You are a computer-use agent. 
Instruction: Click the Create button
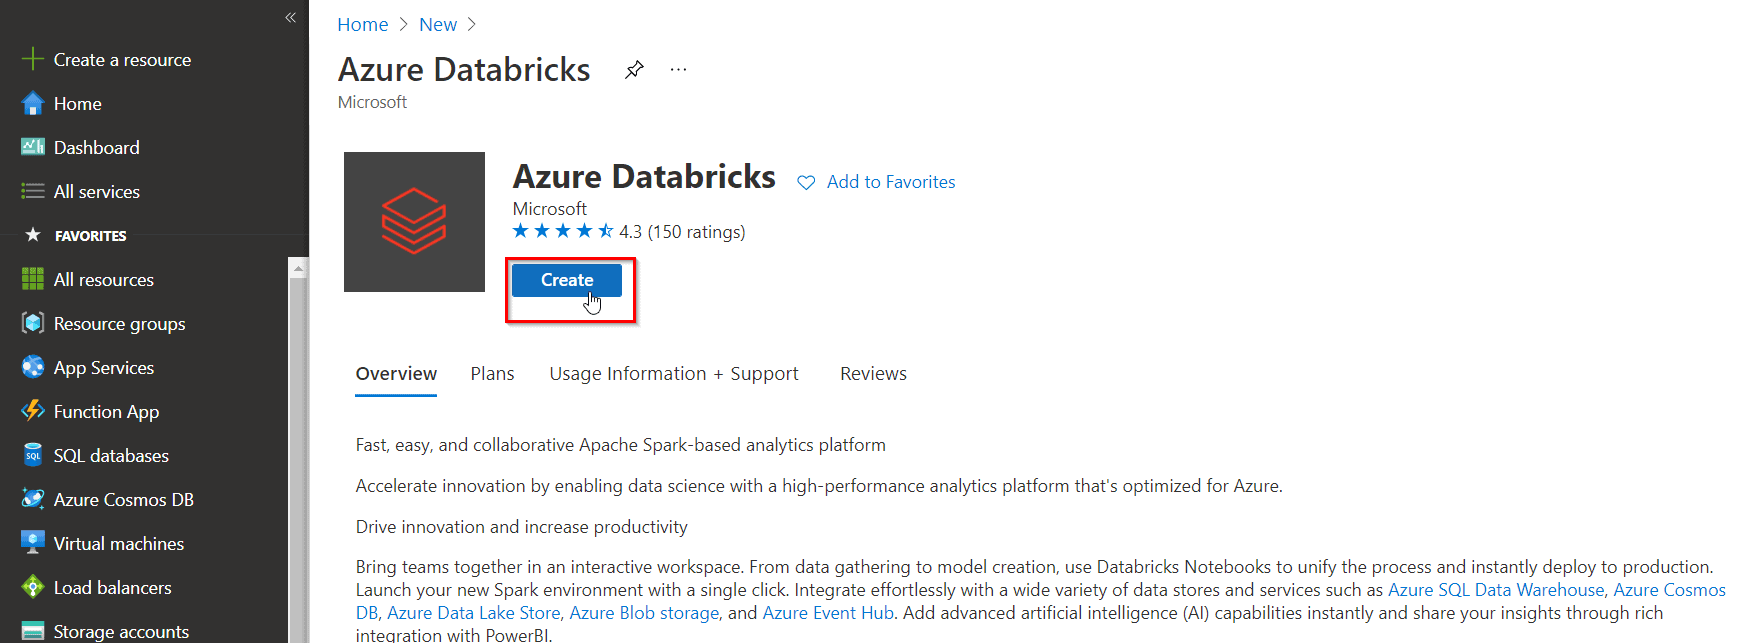(x=566, y=281)
